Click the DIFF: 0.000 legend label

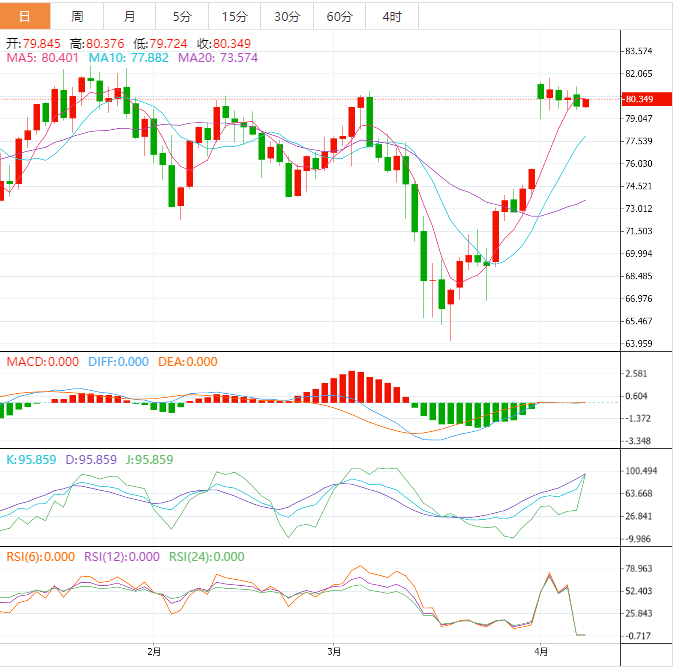tap(116, 362)
